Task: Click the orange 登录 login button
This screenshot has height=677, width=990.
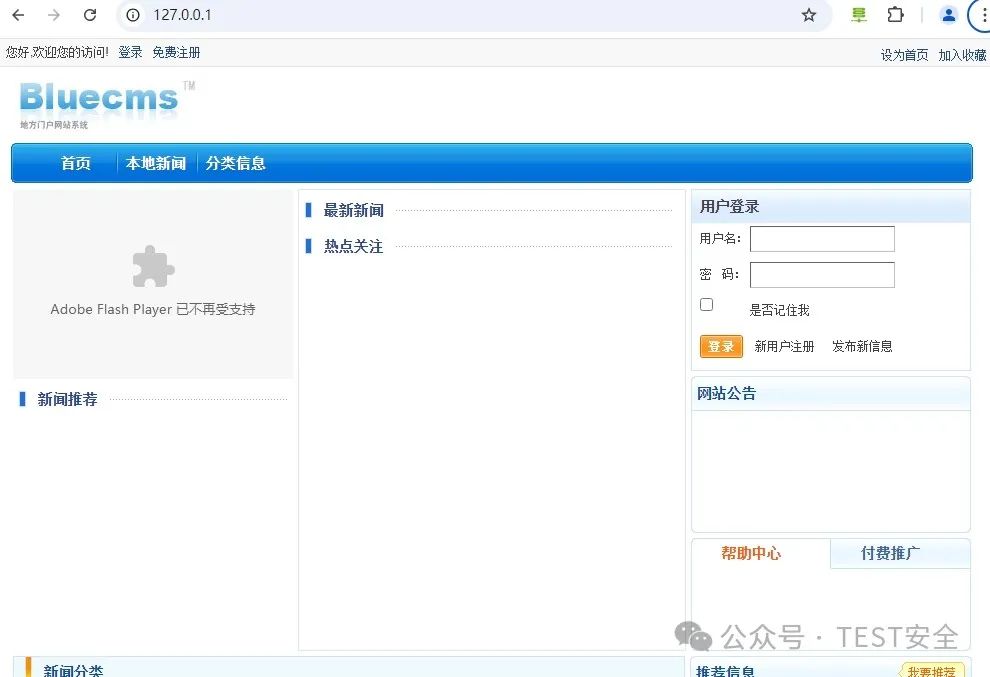Action: [721, 346]
